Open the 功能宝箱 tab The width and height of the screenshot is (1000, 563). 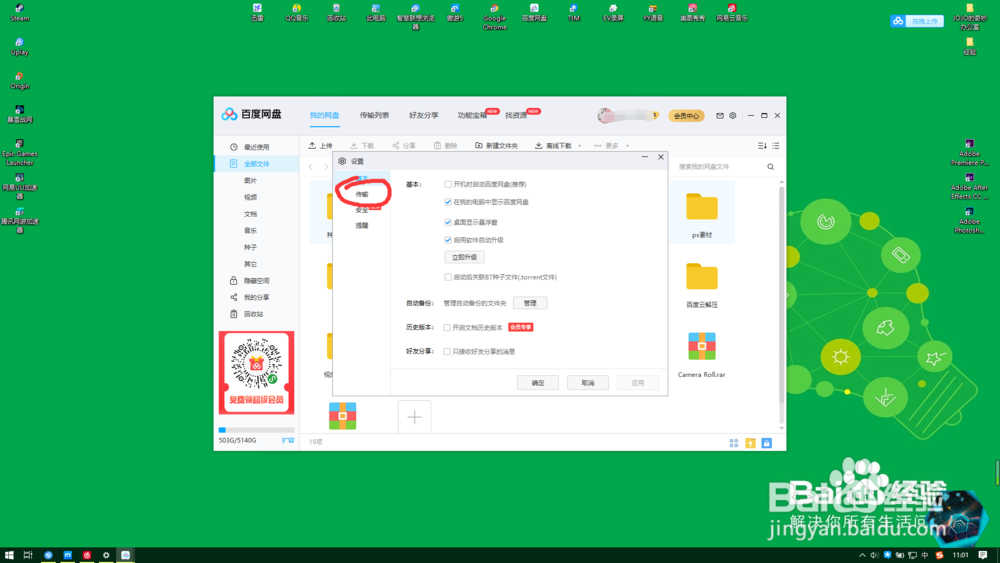point(473,115)
